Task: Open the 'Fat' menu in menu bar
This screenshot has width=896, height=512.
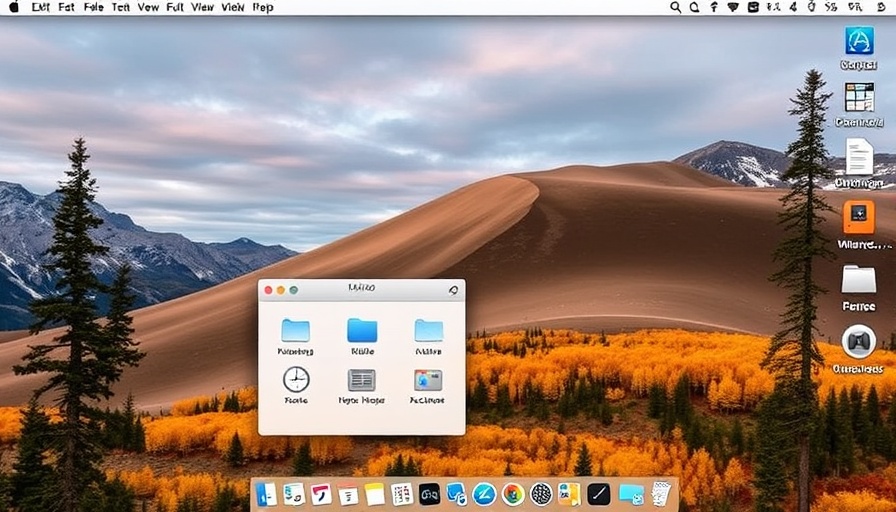Action: (x=66, y=7)
